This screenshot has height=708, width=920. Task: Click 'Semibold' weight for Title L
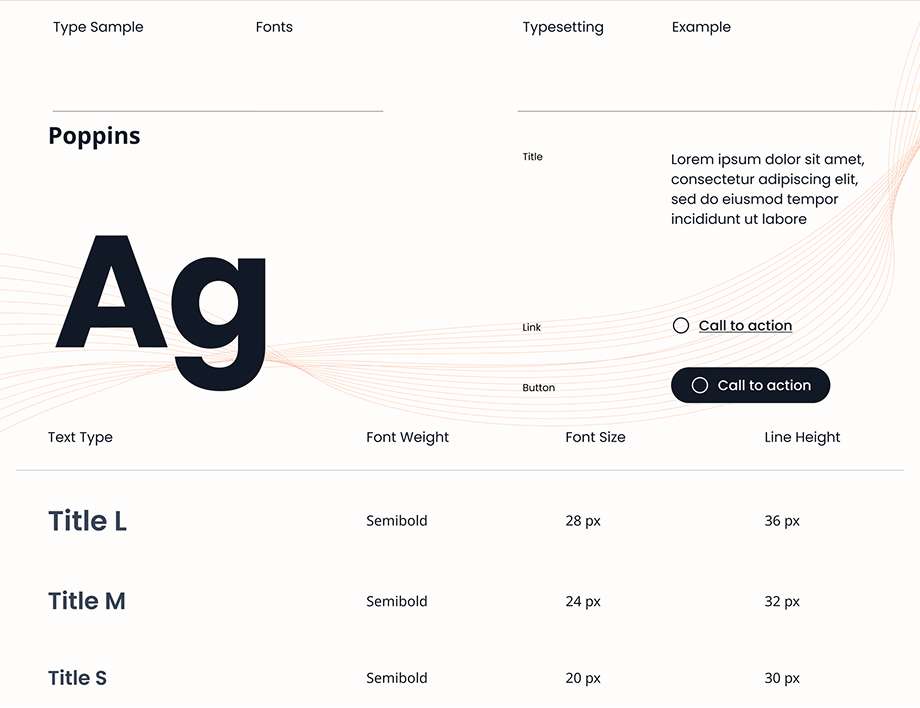(x=397, y=520)
